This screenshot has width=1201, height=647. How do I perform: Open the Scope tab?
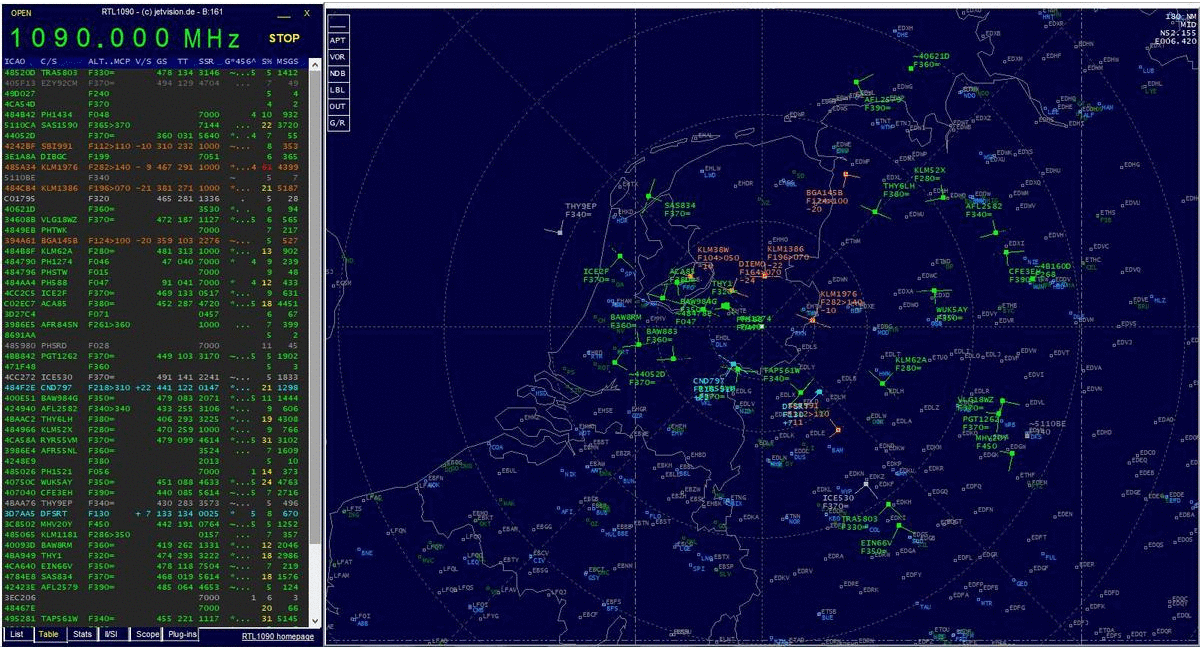(x=147, y=635)
